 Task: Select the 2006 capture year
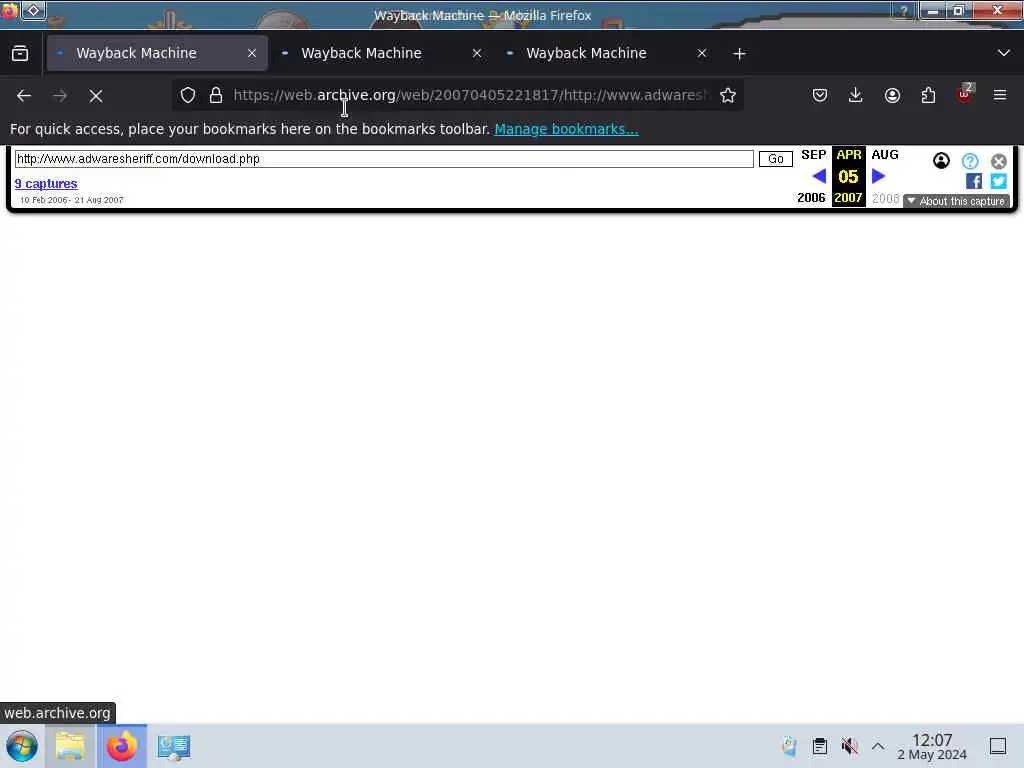click(811, 198)
